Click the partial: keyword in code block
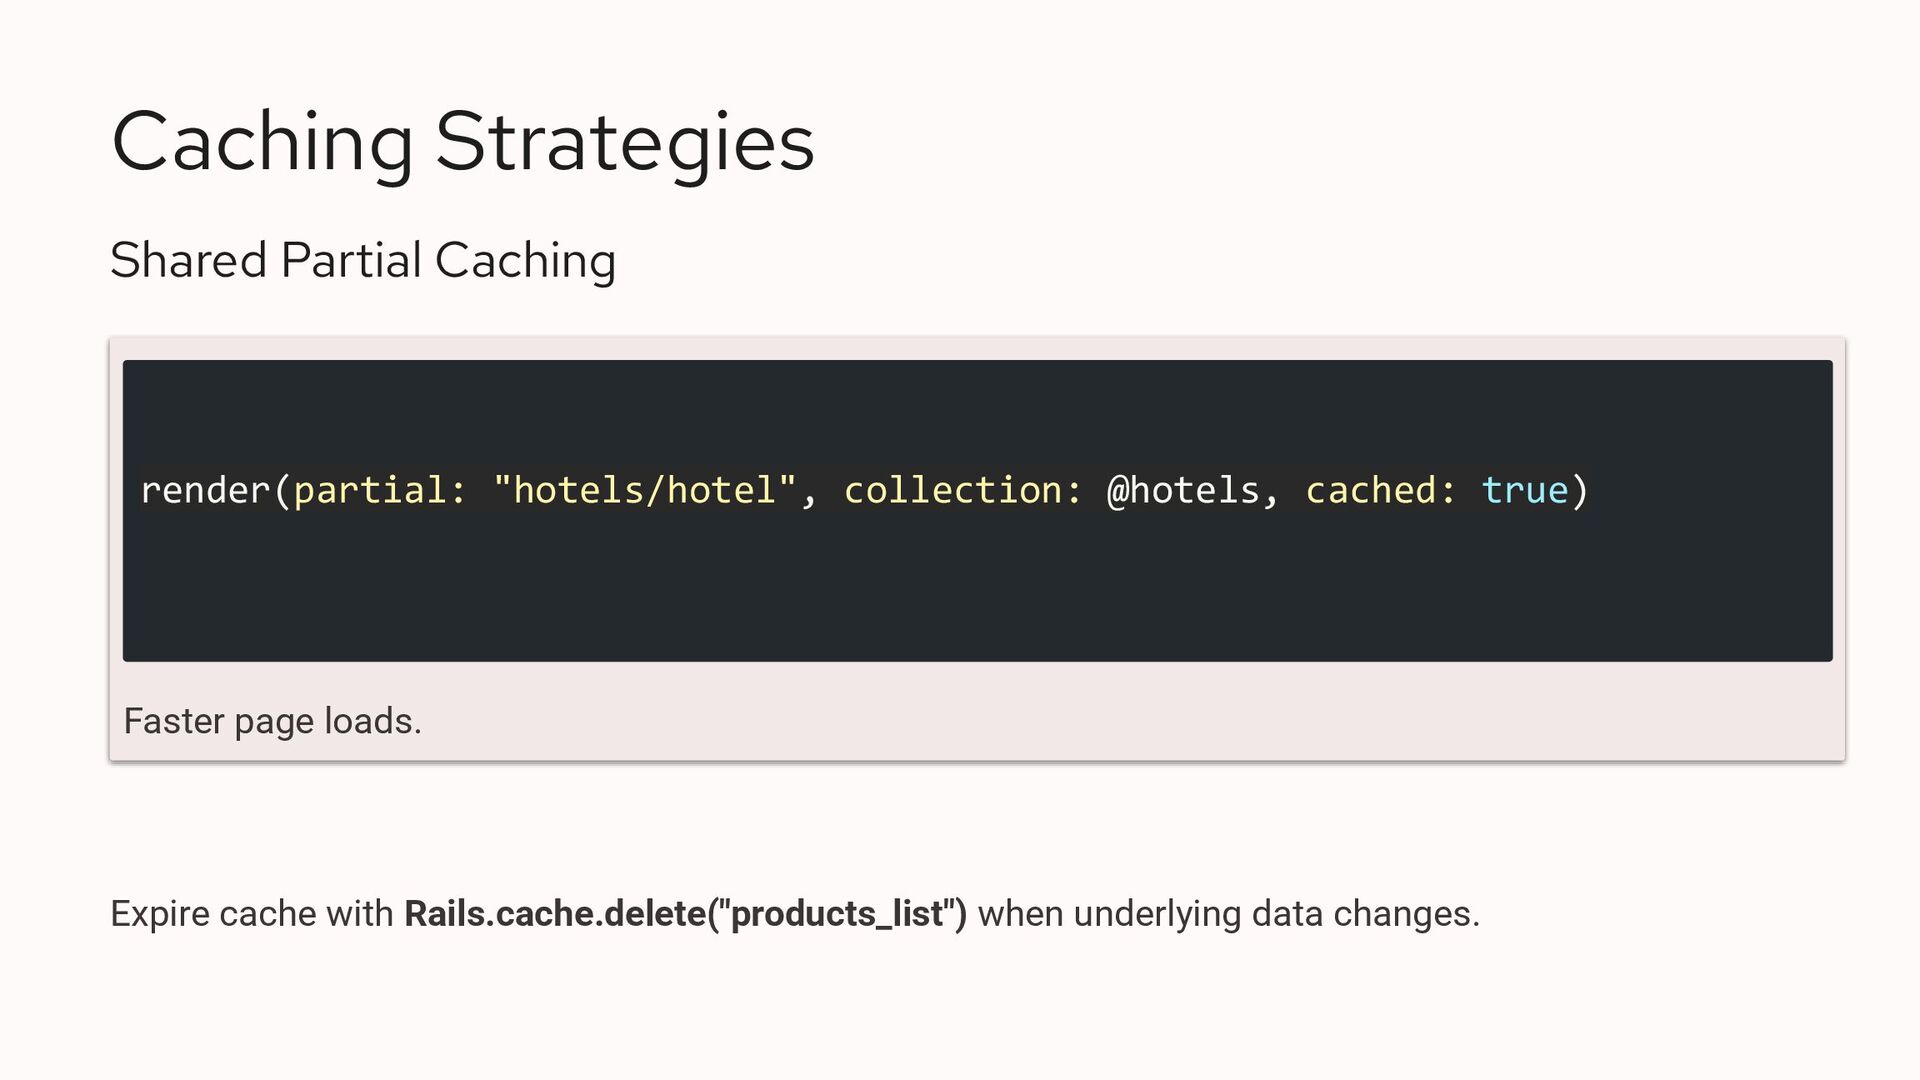Viewport: 1920px width, 1080px height. click(x=380, y=490)
